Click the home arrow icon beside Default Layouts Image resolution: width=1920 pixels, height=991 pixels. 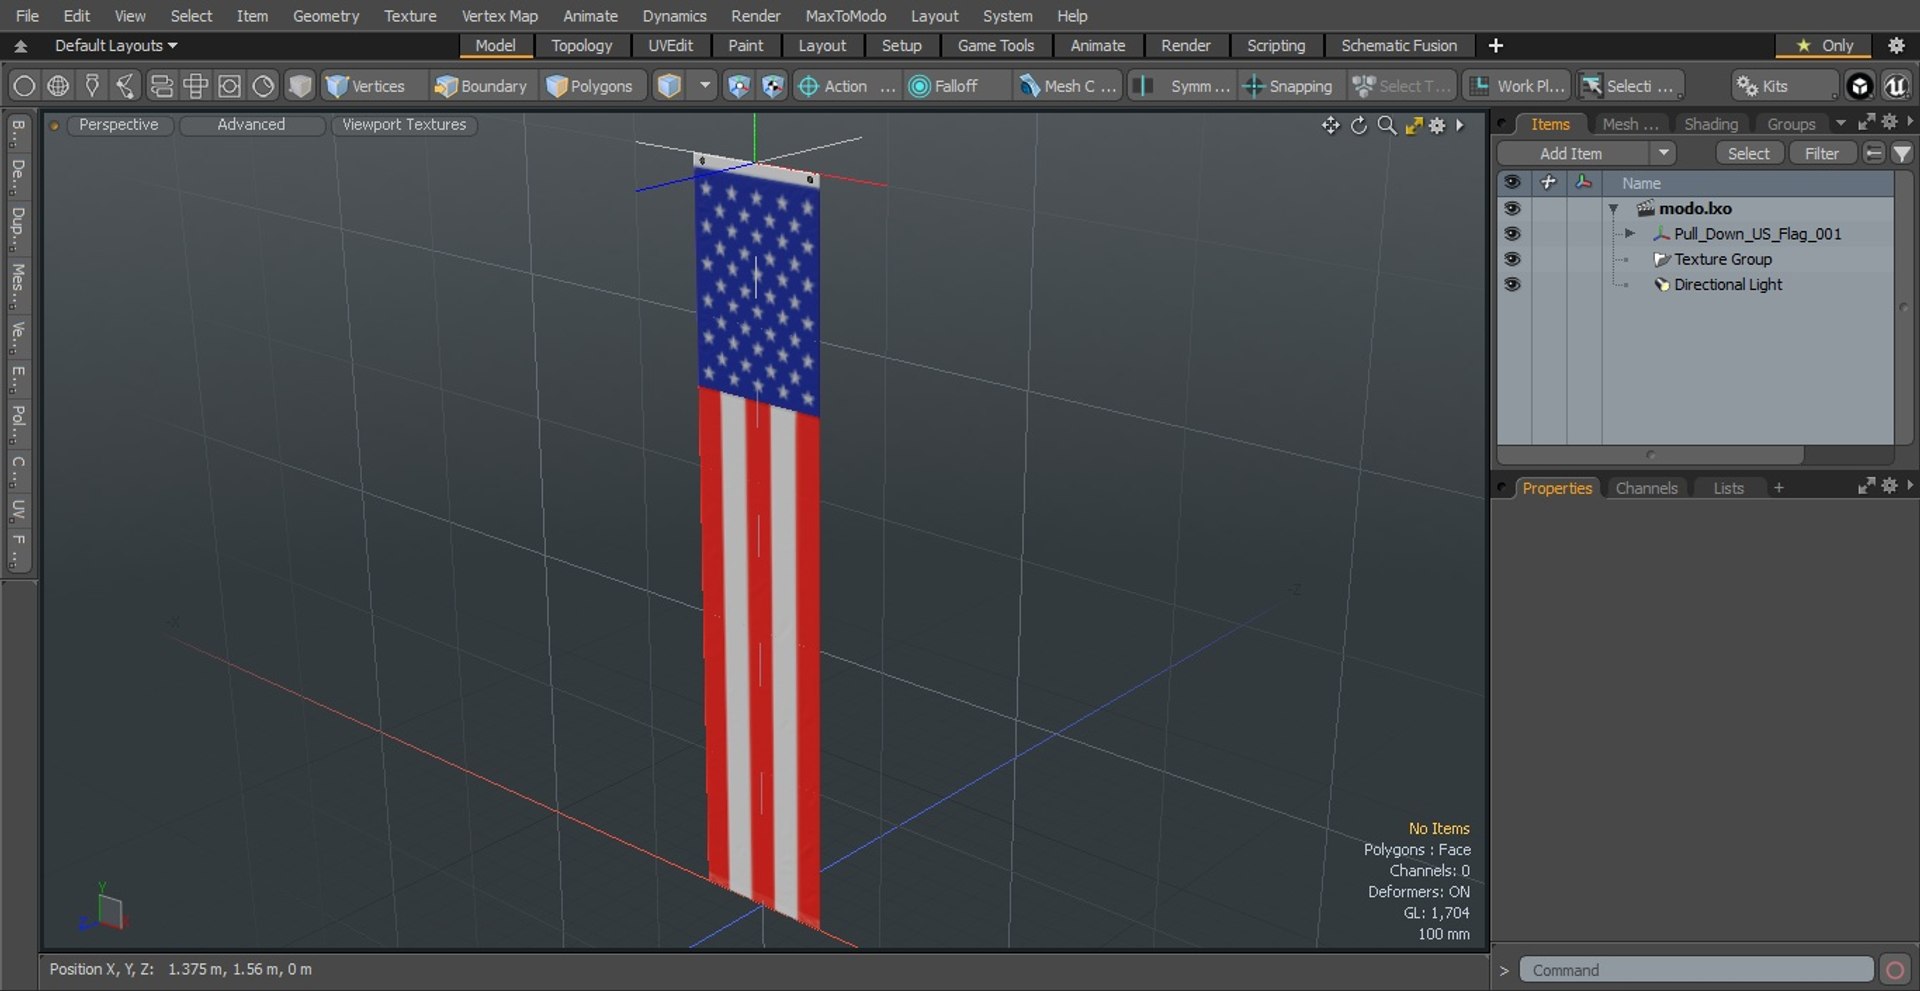coord(20,45)
